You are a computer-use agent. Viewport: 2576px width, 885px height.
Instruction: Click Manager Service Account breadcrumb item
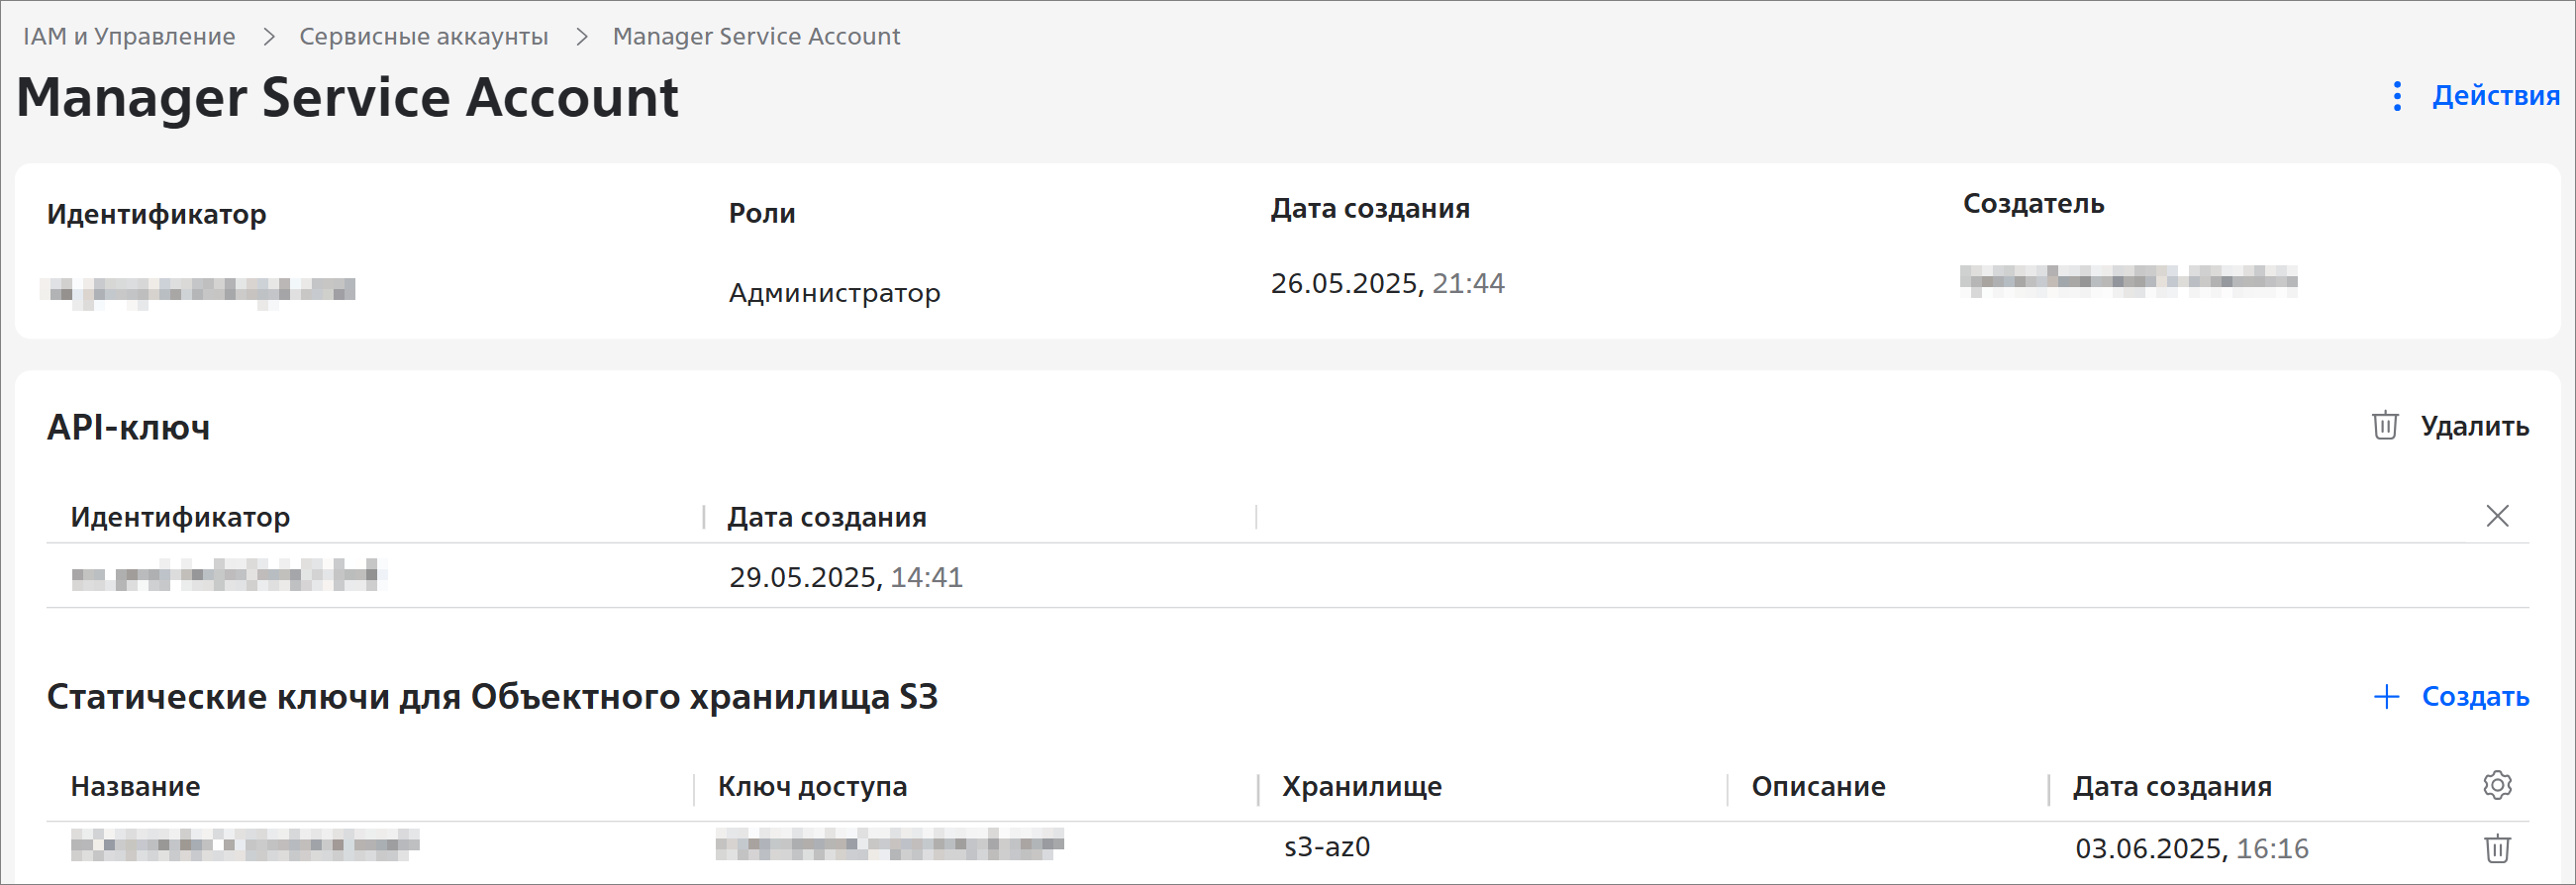pos(756,37)
